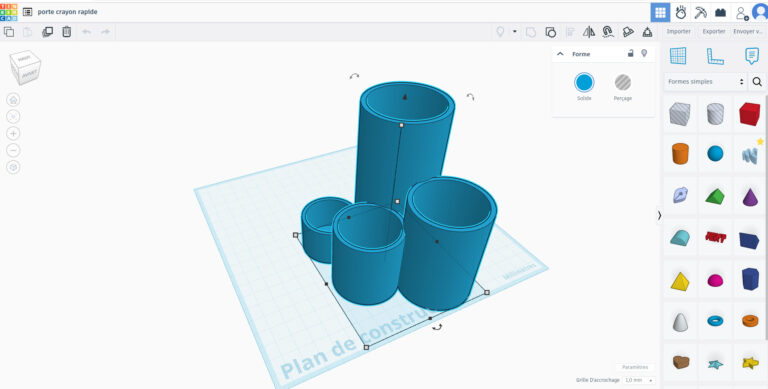The width and height of the screenshot is (768, 389).
Task: Open the Formes simples dropdown
Action: tap(705, 82)
